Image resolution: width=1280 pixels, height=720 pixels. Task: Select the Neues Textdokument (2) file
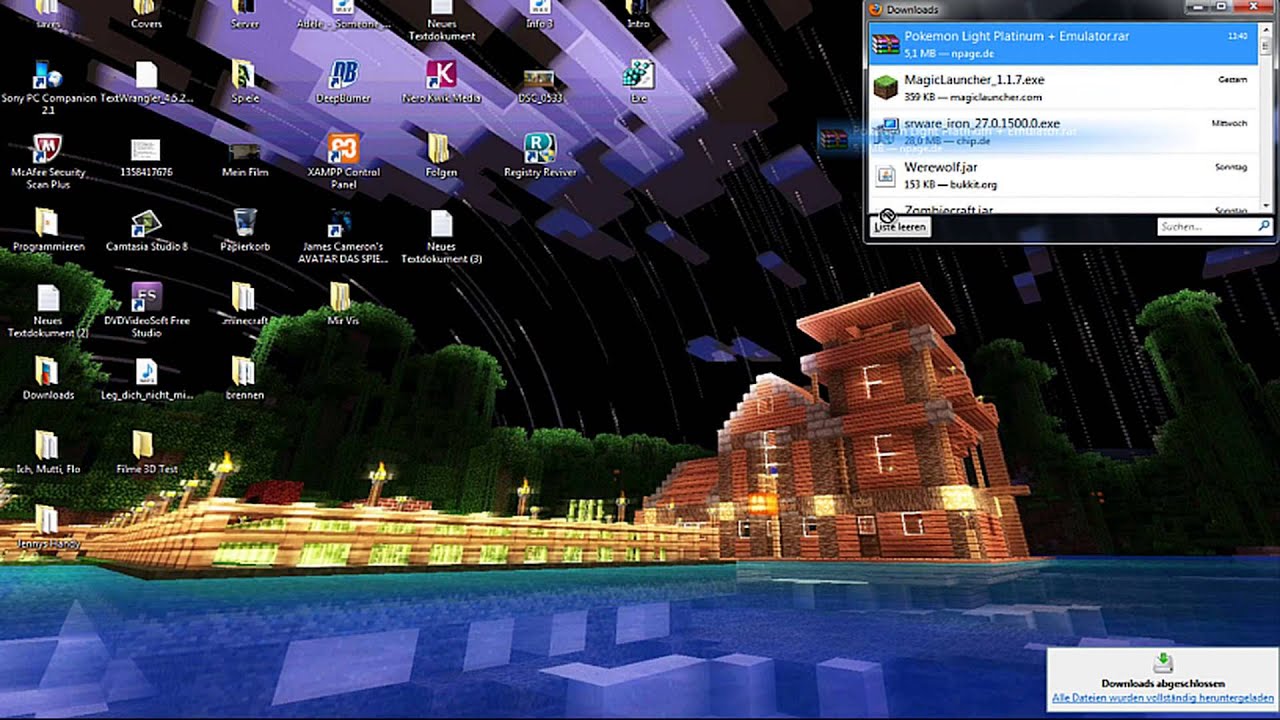coord(47,310)
